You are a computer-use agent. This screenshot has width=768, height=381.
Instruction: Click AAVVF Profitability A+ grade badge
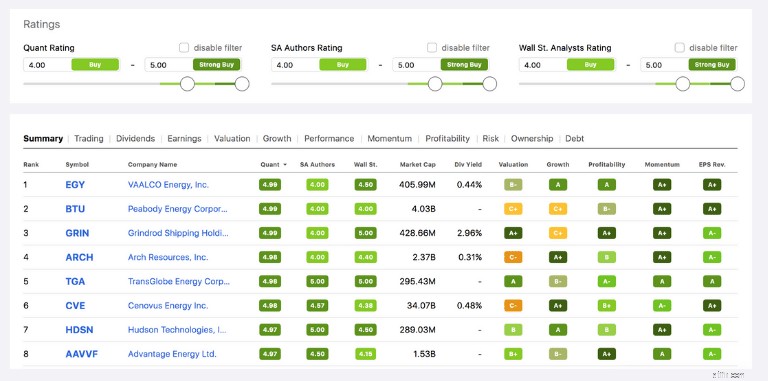606,354
